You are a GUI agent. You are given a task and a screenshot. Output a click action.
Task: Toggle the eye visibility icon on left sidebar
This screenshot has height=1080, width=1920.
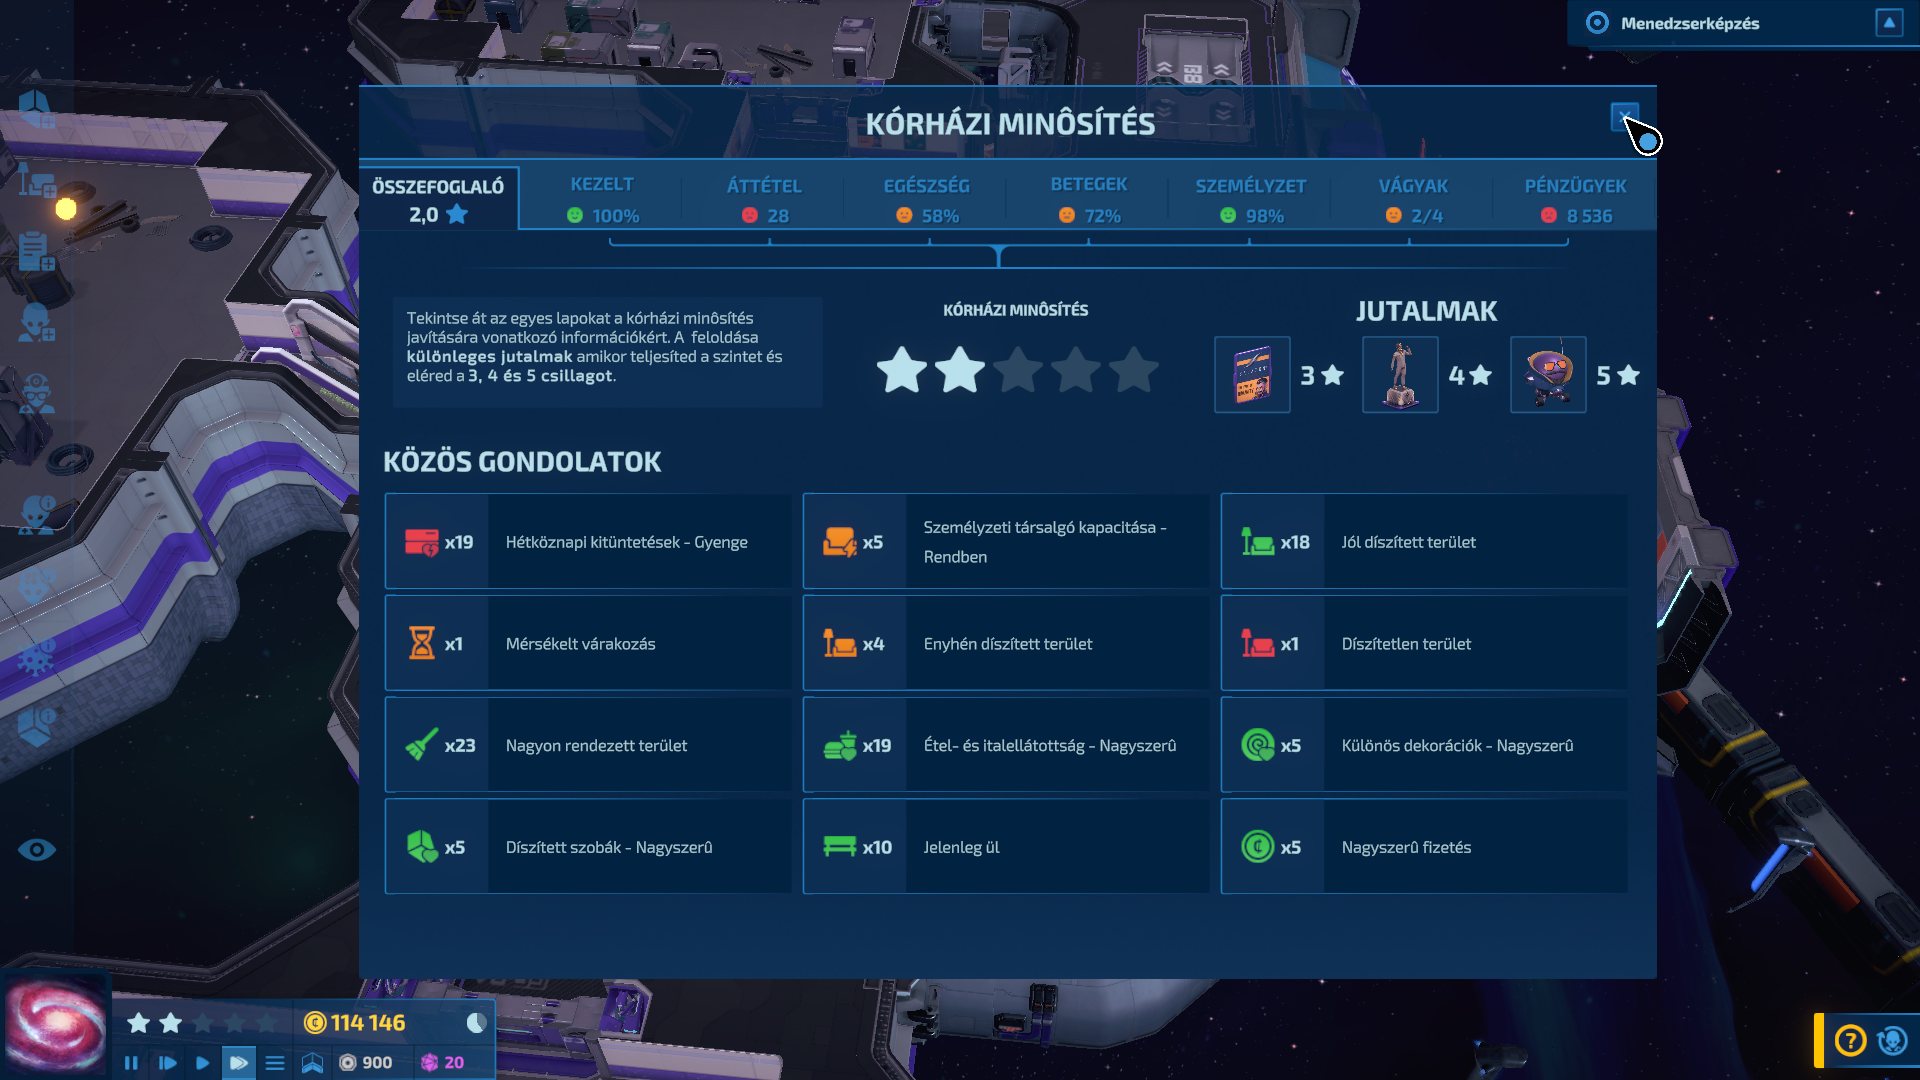[x=37, y=850]
